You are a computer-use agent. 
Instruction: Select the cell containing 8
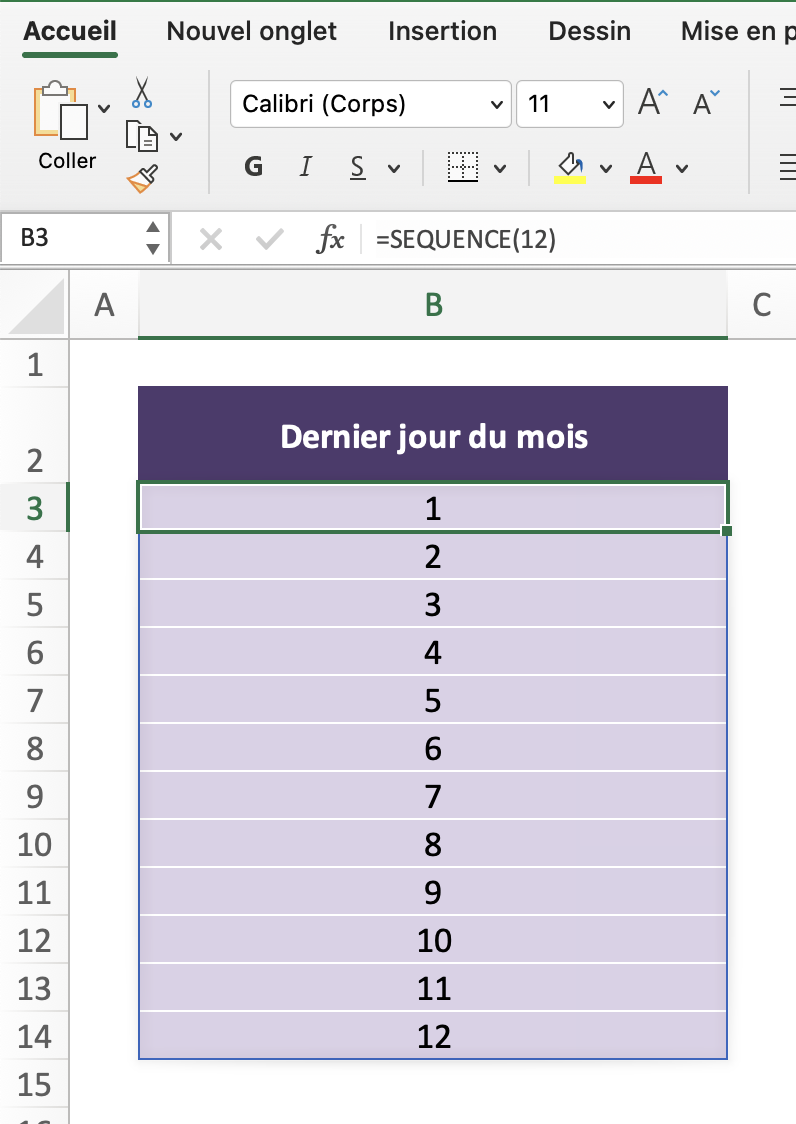click(x=433, y=844)
